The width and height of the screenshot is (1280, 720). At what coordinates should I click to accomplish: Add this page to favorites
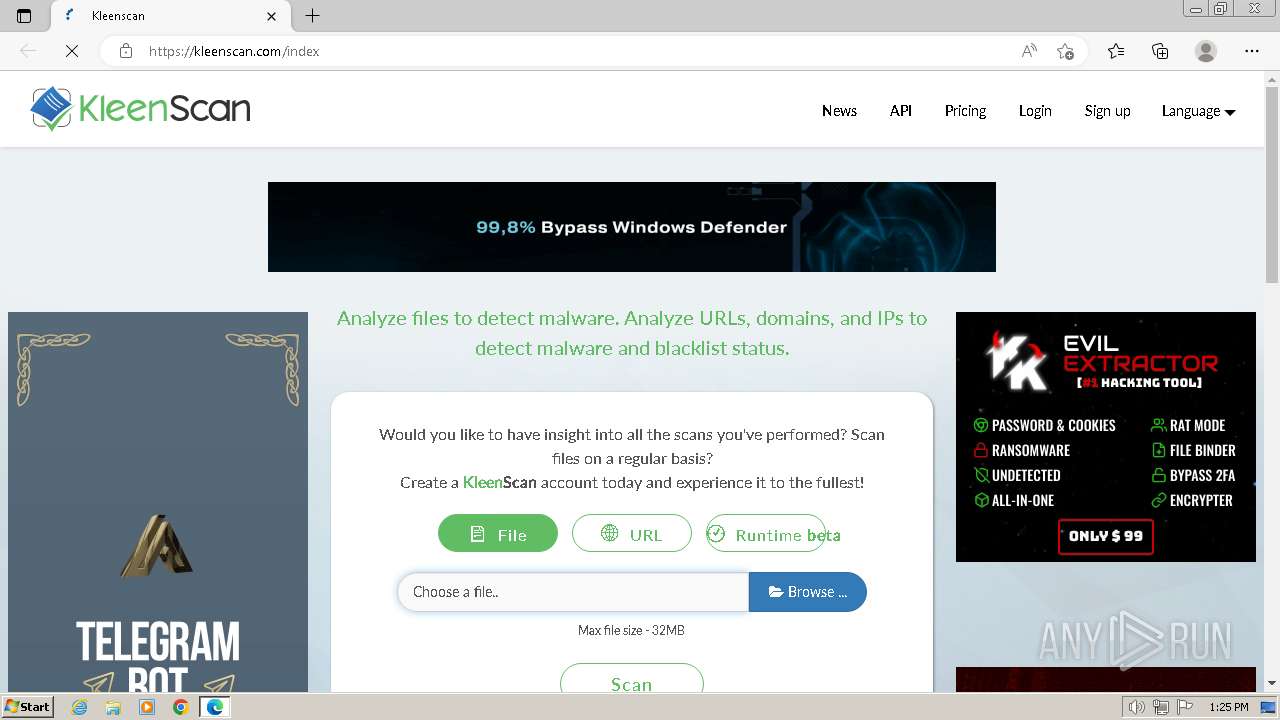tap(1065, 51)
